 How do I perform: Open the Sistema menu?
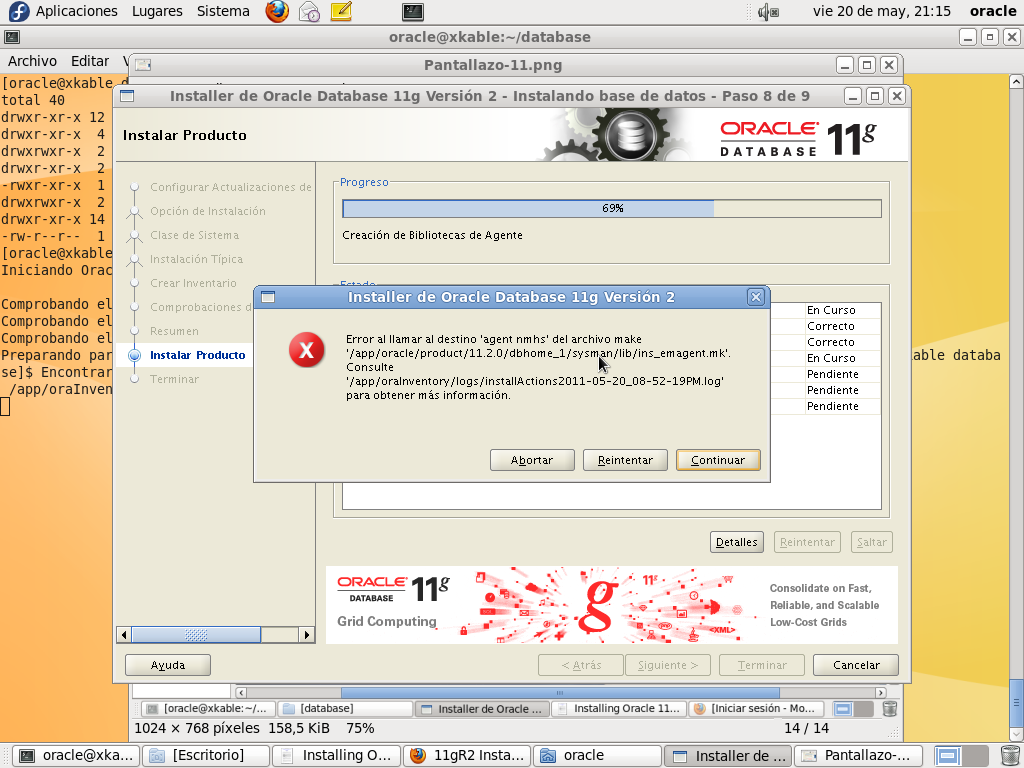pyautogui.click(x=223, y=11)
